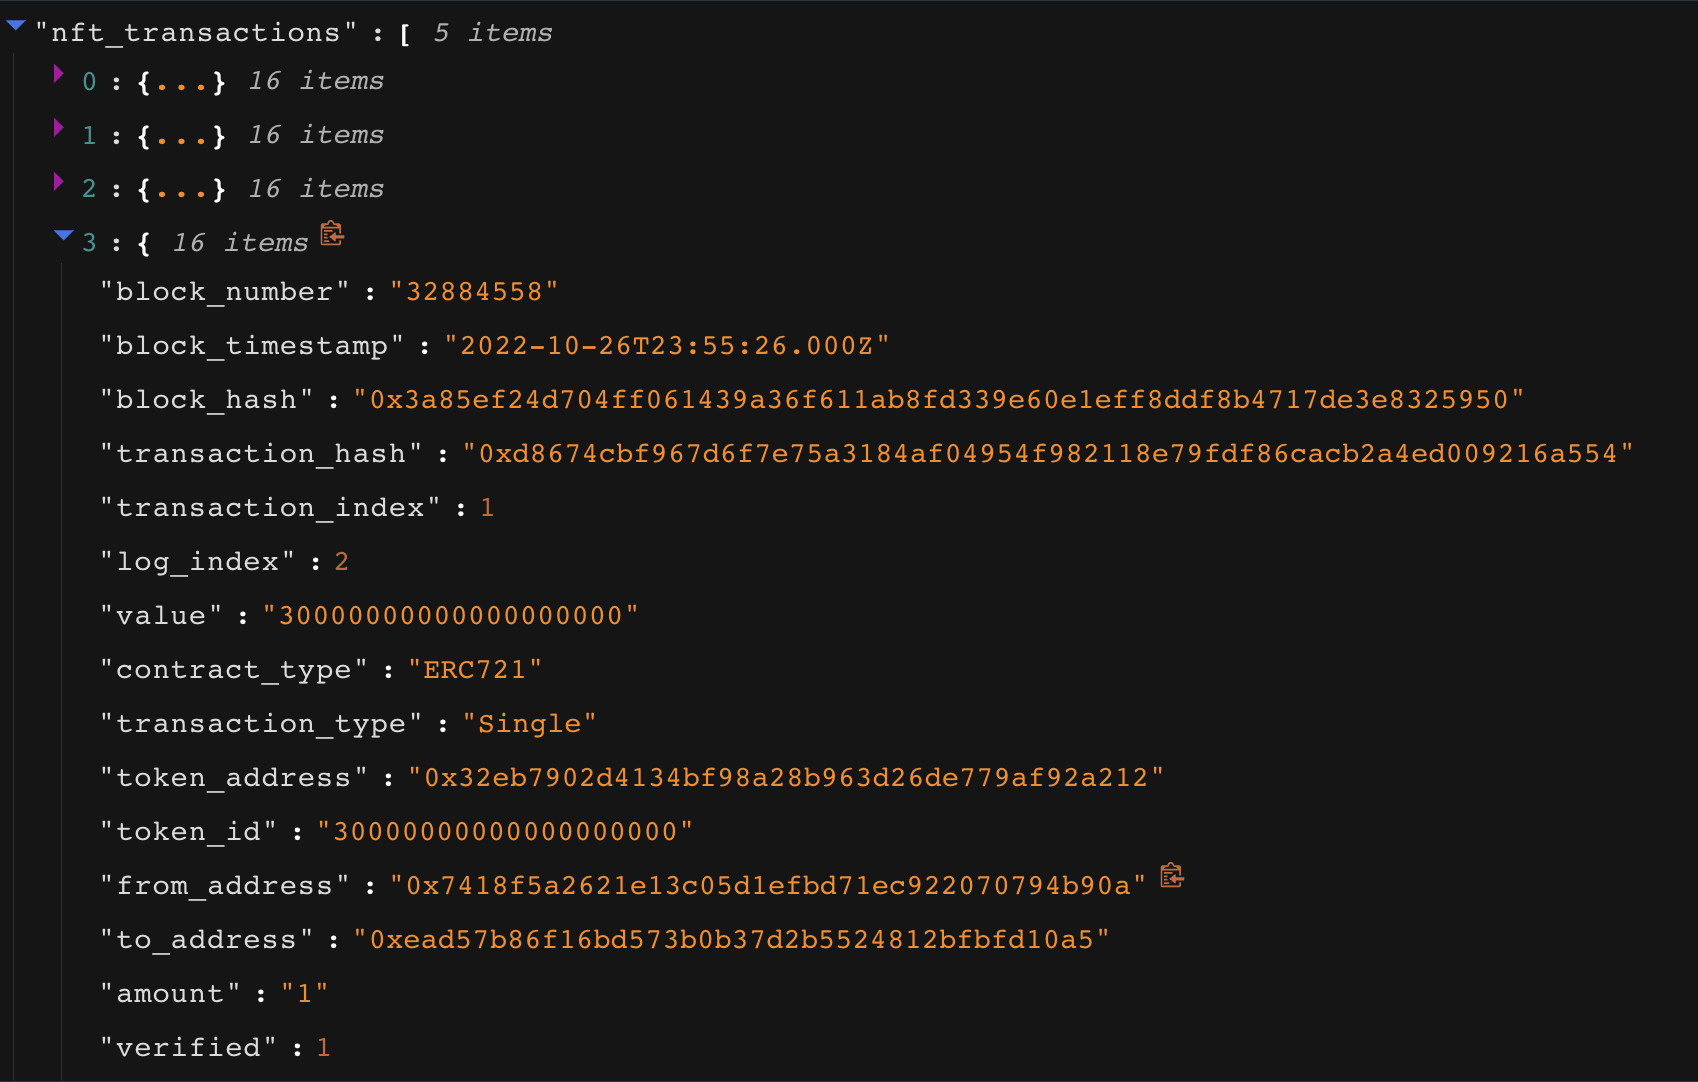Select the Single transaction_type value
Viewport: 1698px width, 1082px height.
click(530, 724)
